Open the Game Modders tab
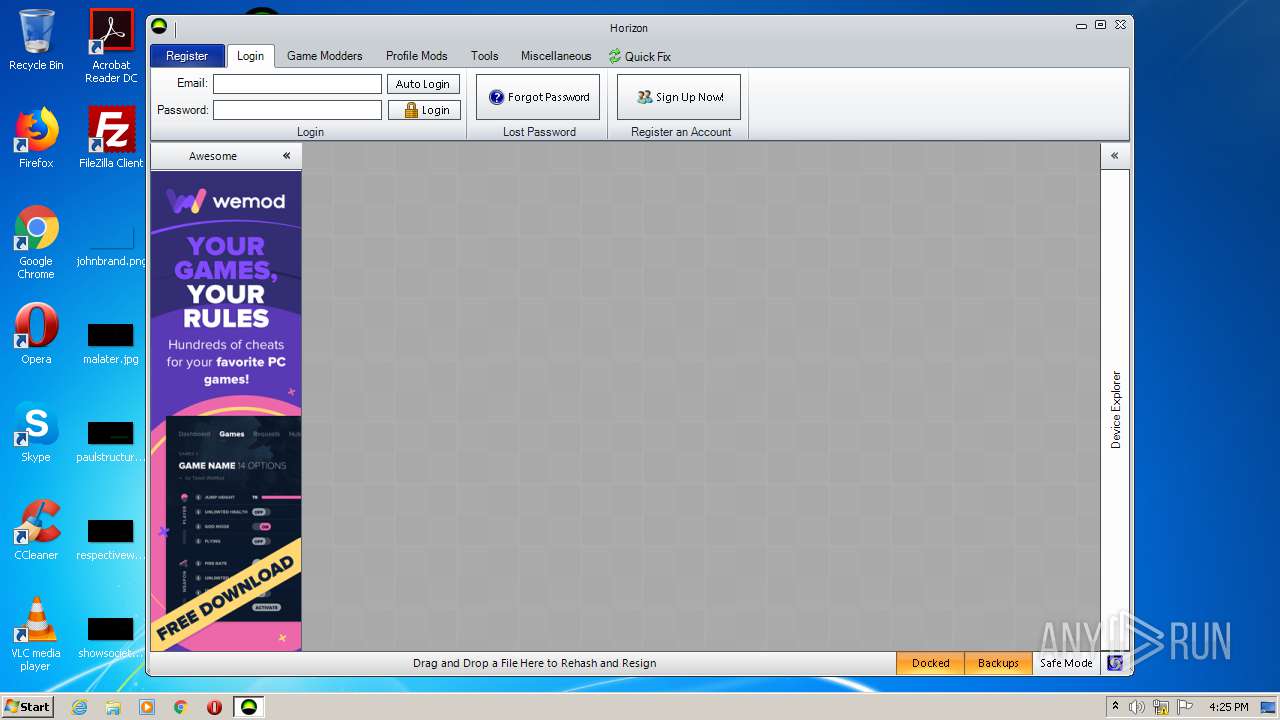This screenshot has width=1280, height=720. coord(325,56)
